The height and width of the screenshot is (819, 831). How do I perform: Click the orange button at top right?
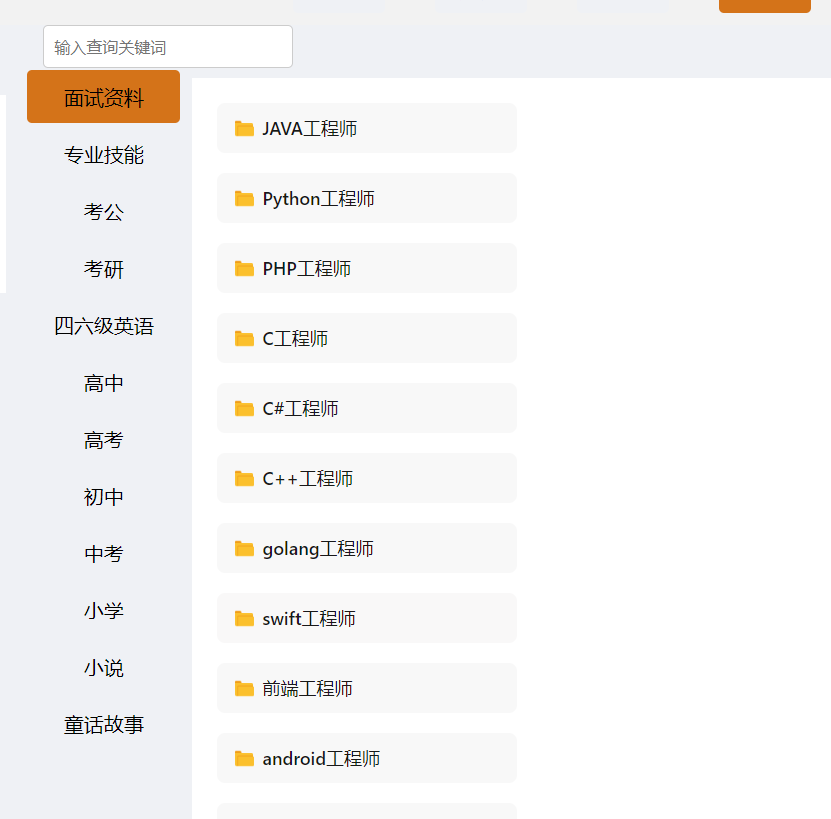tap(764, 5)
